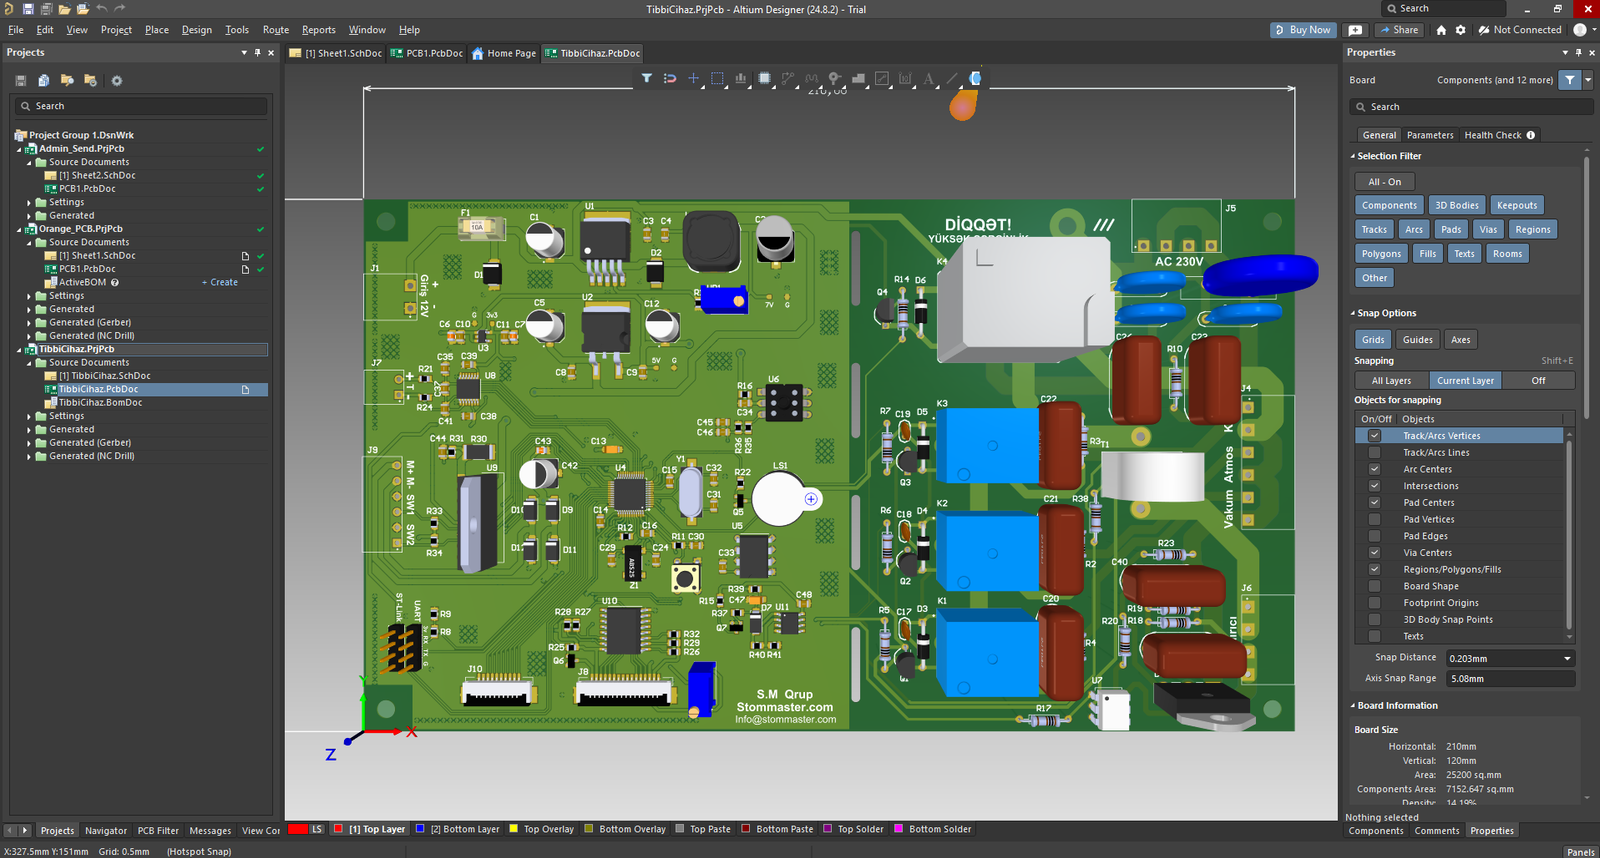Screen dimensions: 1600x858
Task: Select the snap magnet tool in the Active Bar
Action: 670,78
